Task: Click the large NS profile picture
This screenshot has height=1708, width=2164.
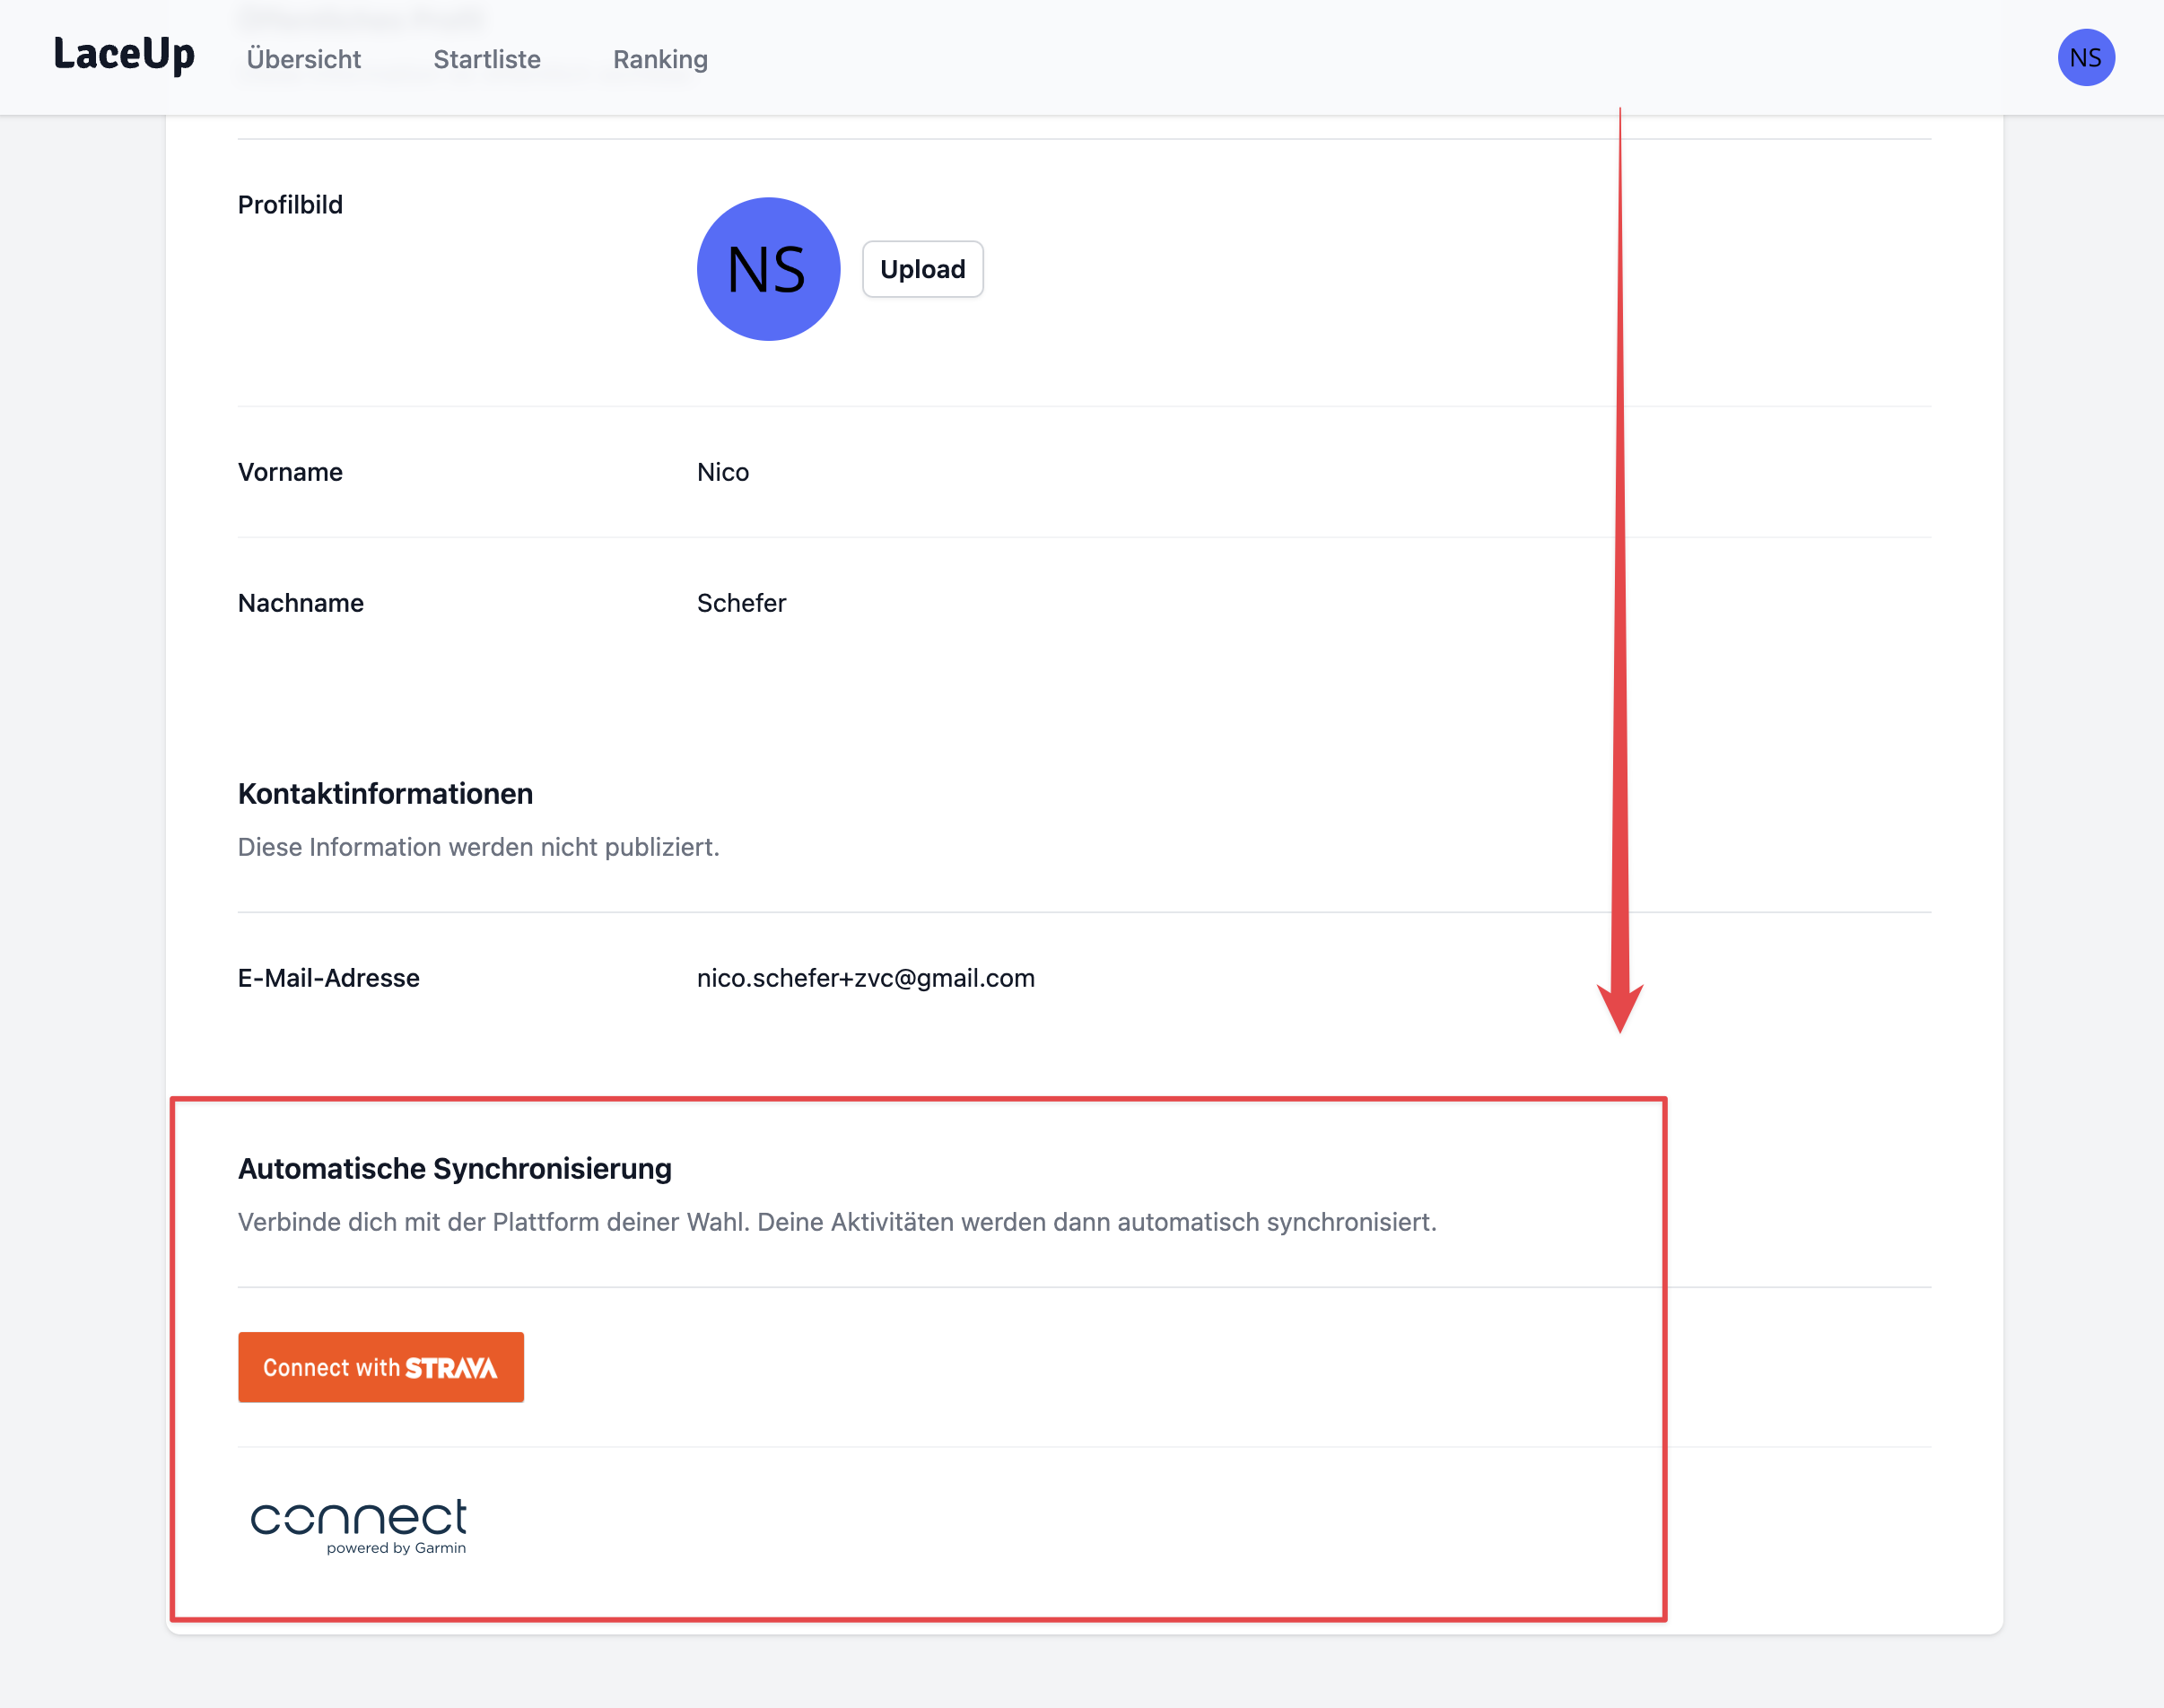Action: coord(768,269)
